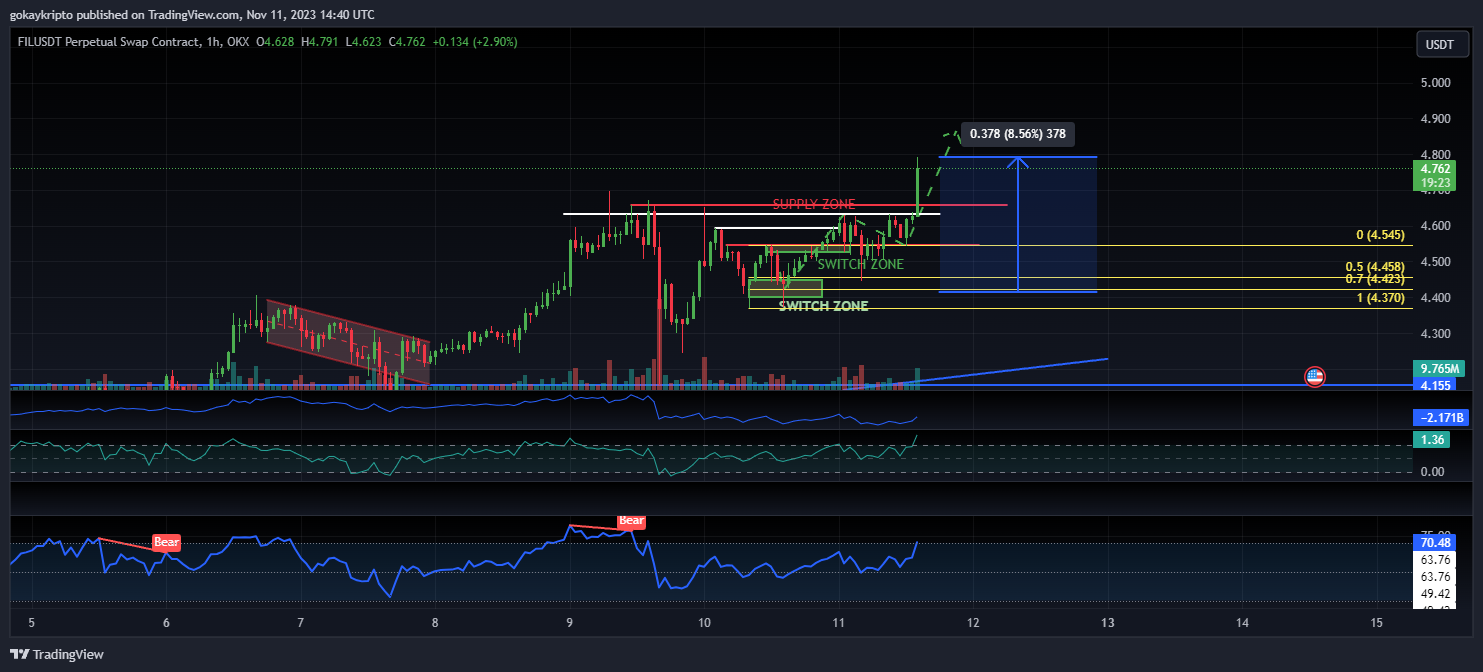Open the USDT currency selector button
Viewport: 1483px width, 672px height.
click(x=1440, y=45)
